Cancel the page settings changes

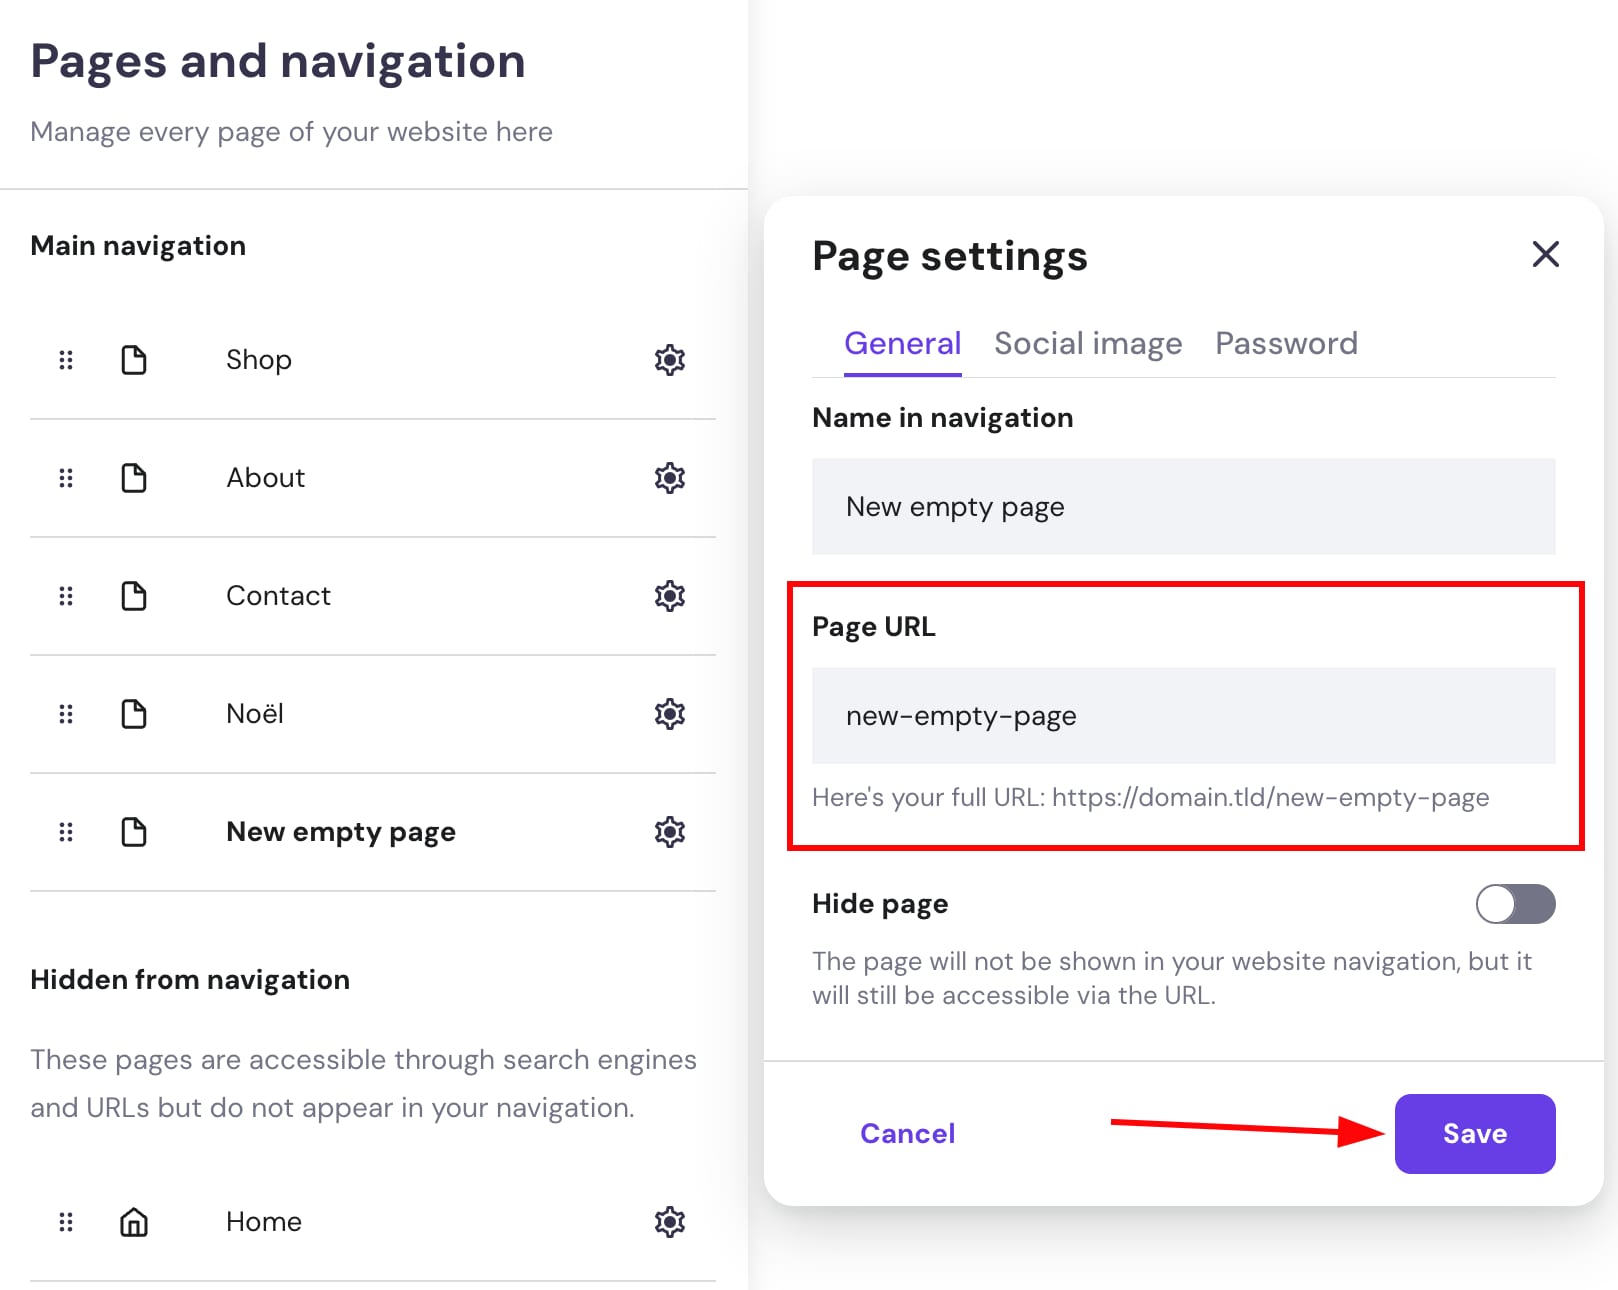coord(907,1133)
